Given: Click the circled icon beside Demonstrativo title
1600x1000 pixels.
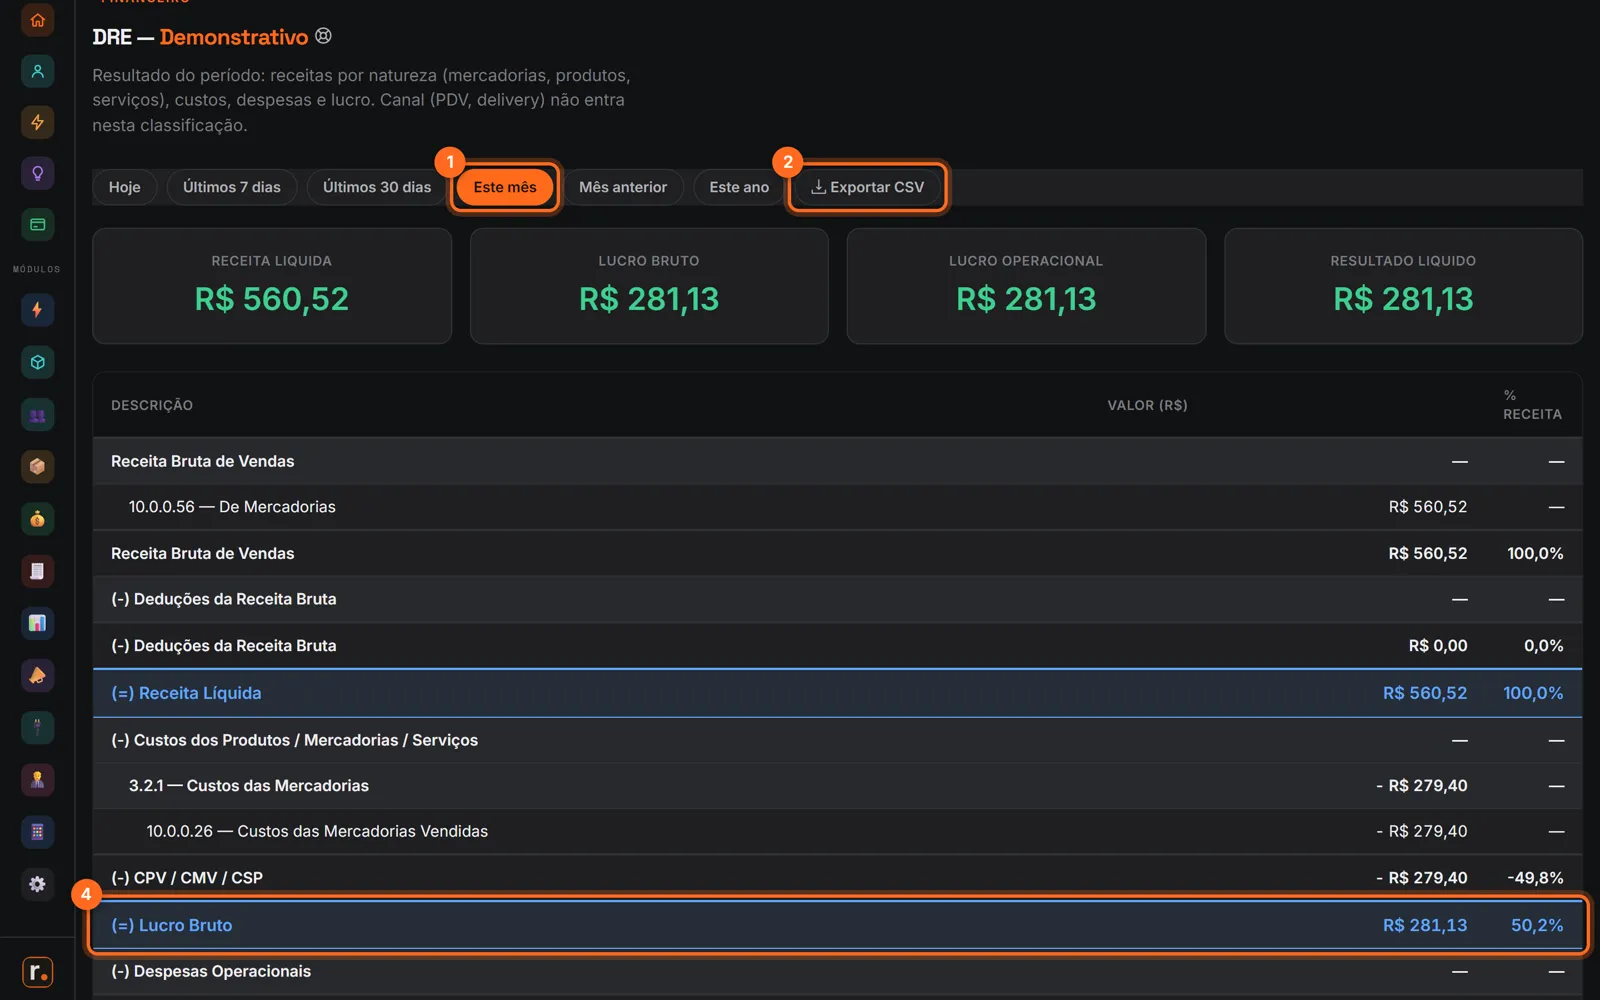Looking at the screenshot, I should point(323,36).
